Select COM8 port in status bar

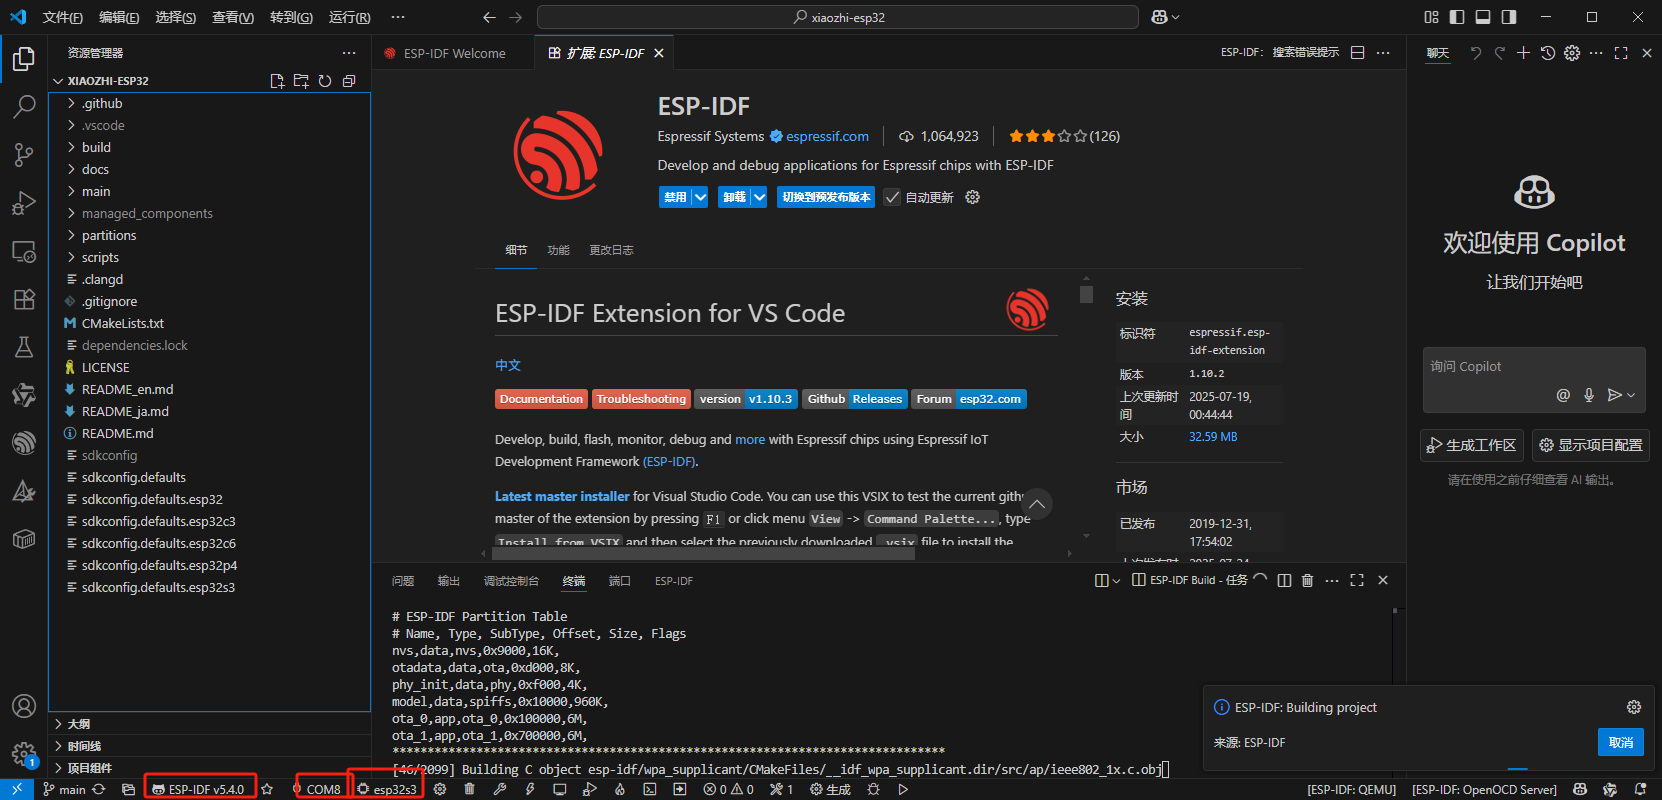tap(317, 789)
